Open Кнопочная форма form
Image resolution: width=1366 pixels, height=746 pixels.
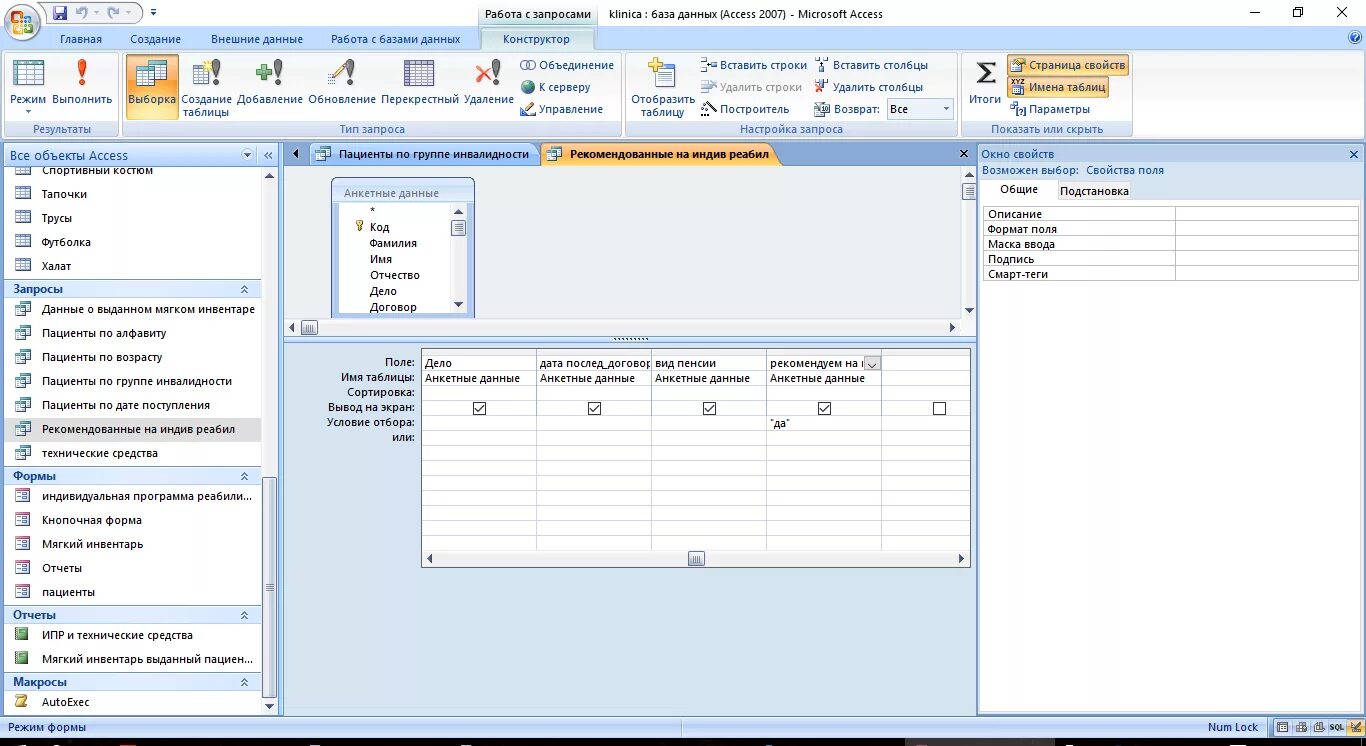click(x=92, y=520)
